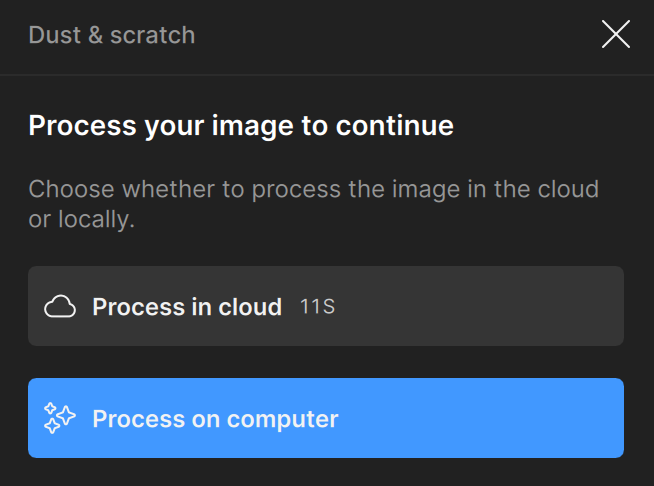
Task: Click the 'Dust & scratch' header text
Action: [x=111, y=36]
